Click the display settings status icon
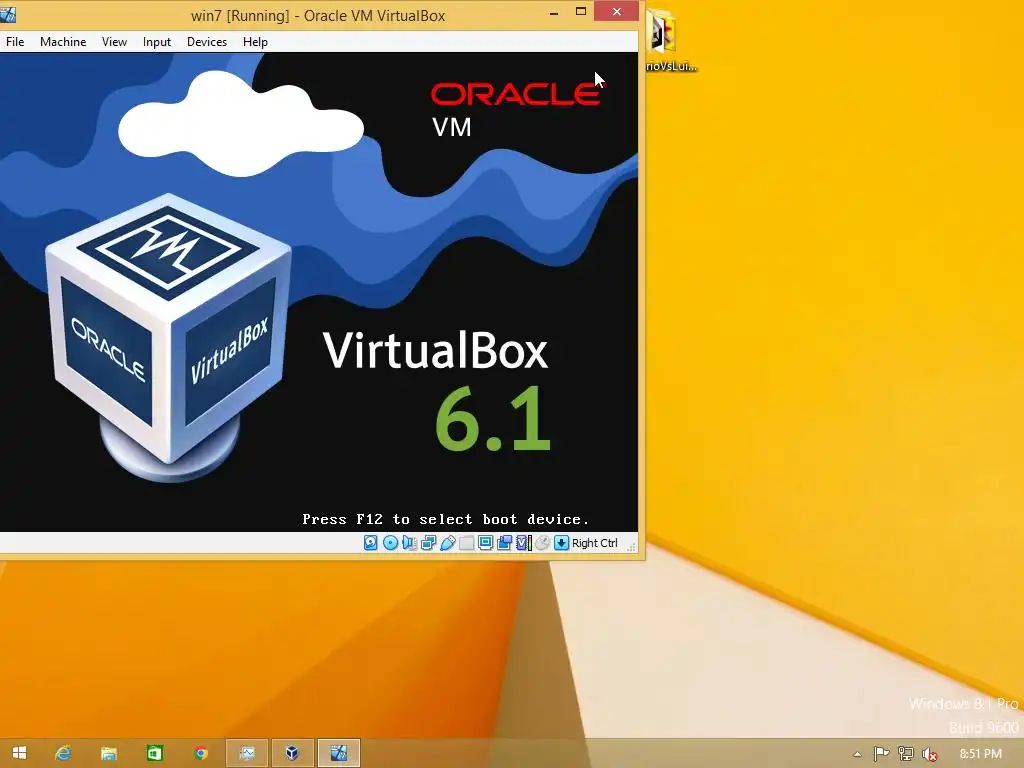1024x768 pixels. click(x=485, y=543)
